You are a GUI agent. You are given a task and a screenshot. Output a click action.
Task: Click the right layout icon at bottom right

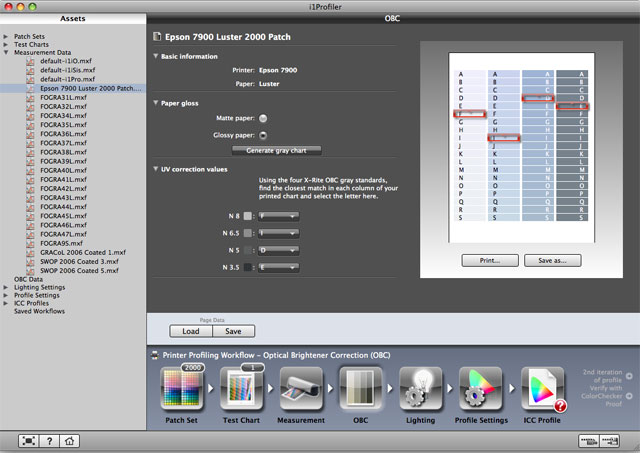click(610, 441)
